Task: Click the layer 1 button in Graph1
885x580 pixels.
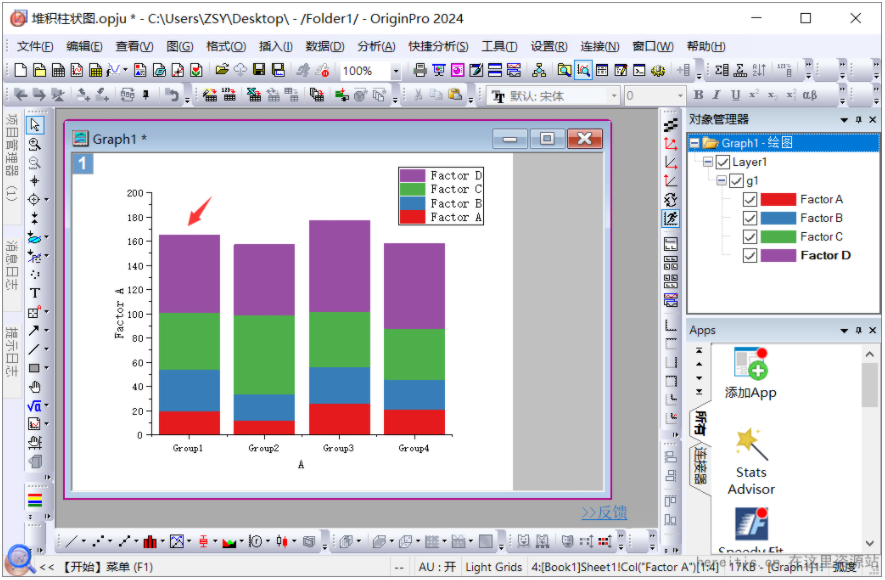Action: pyautogui.click(x=82, y=164)
